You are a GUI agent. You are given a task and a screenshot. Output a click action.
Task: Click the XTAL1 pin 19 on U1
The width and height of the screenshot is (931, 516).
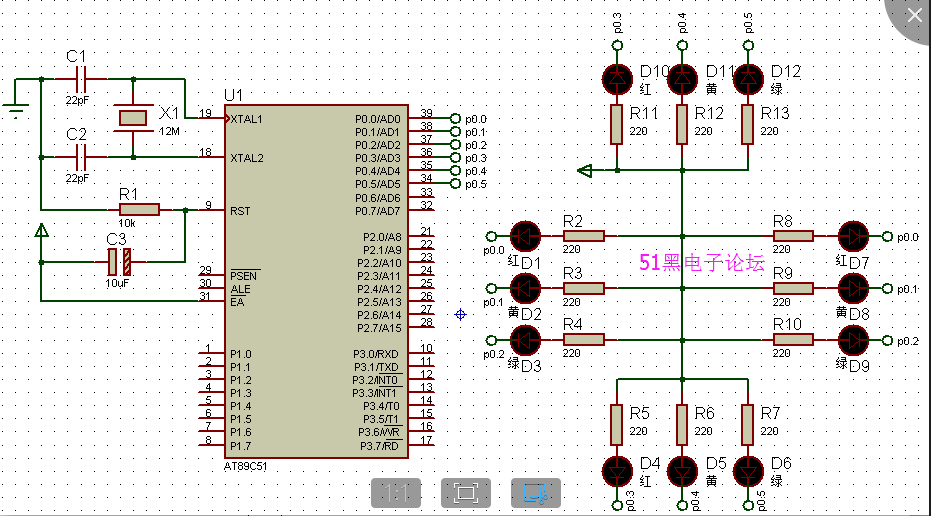tap(213, 118)
